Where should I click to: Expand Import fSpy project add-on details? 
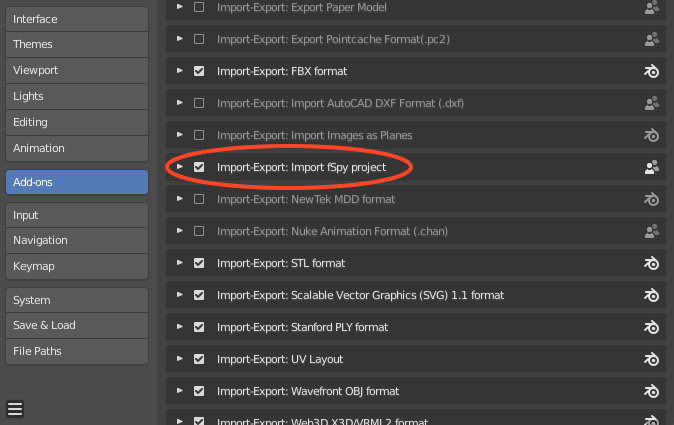pyautogui.click(x=180, y=167)
